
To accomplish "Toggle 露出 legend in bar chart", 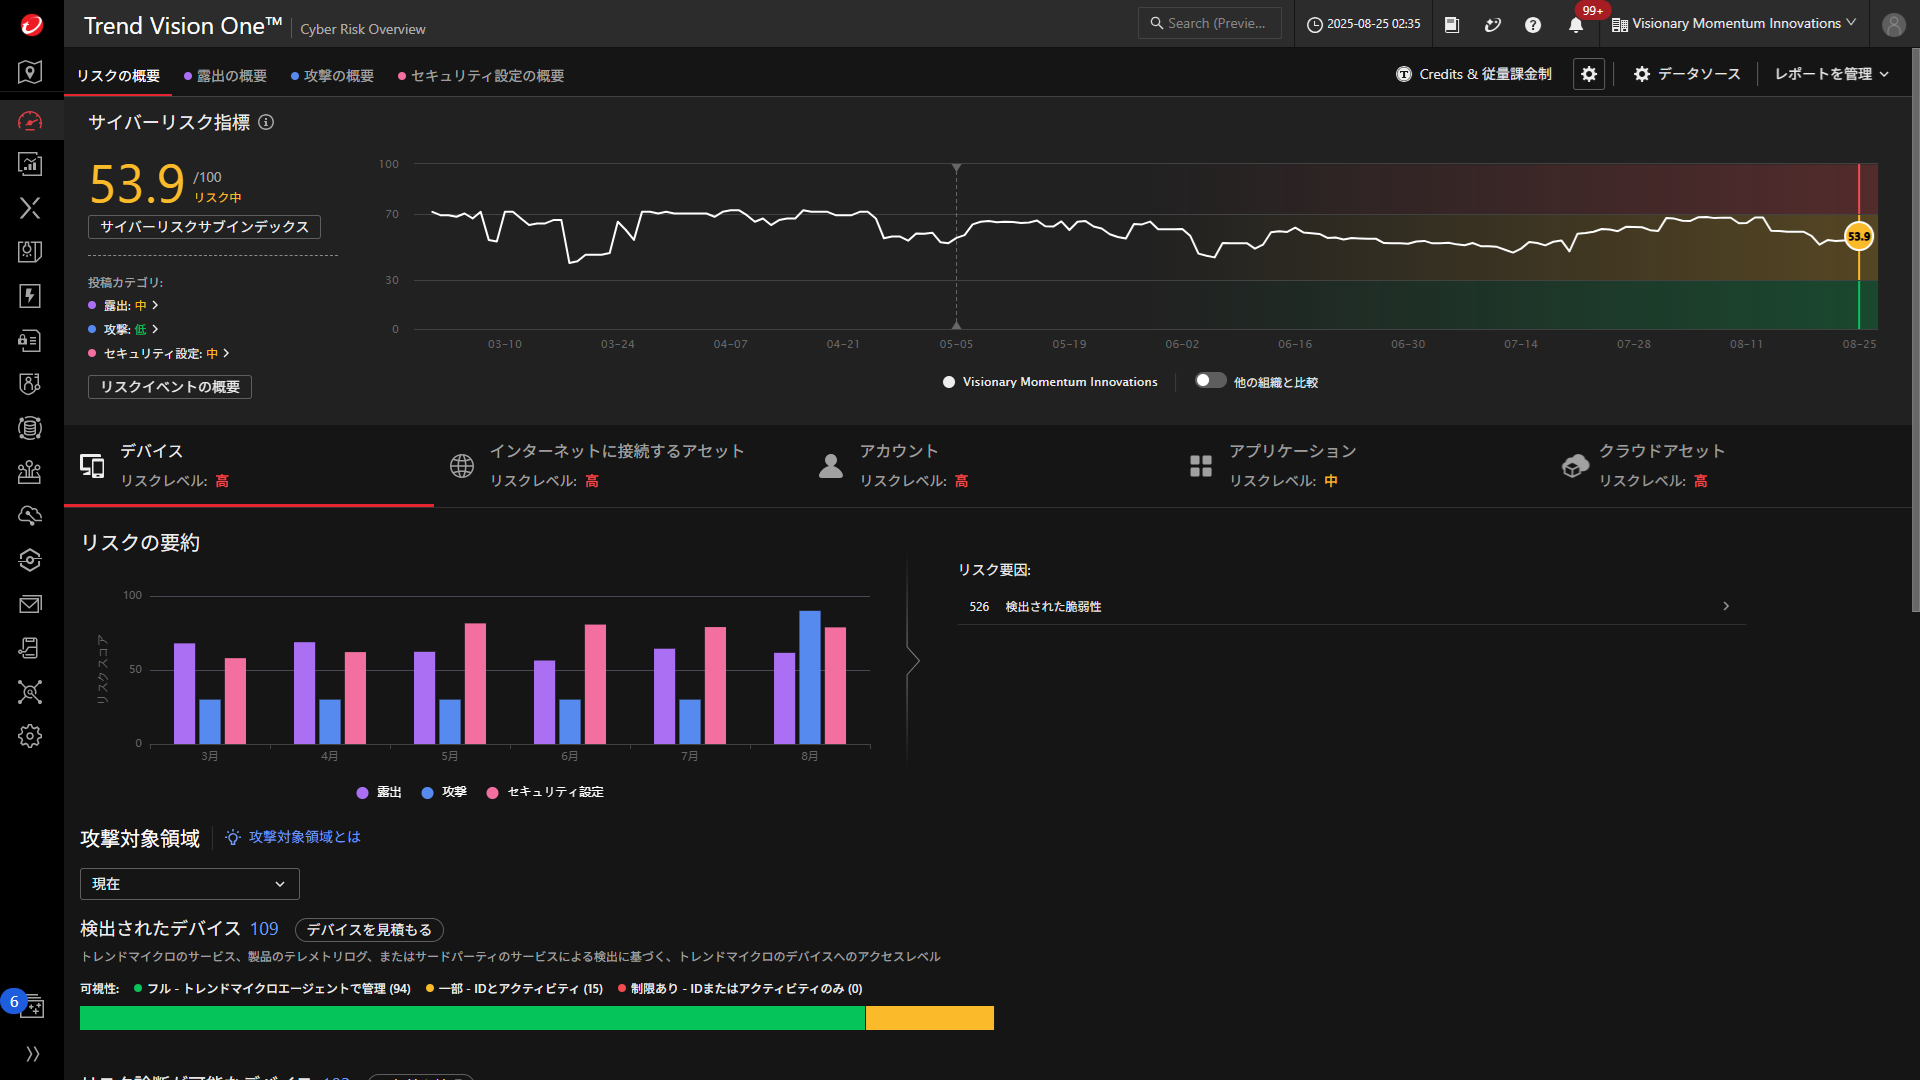I will 379,792.
